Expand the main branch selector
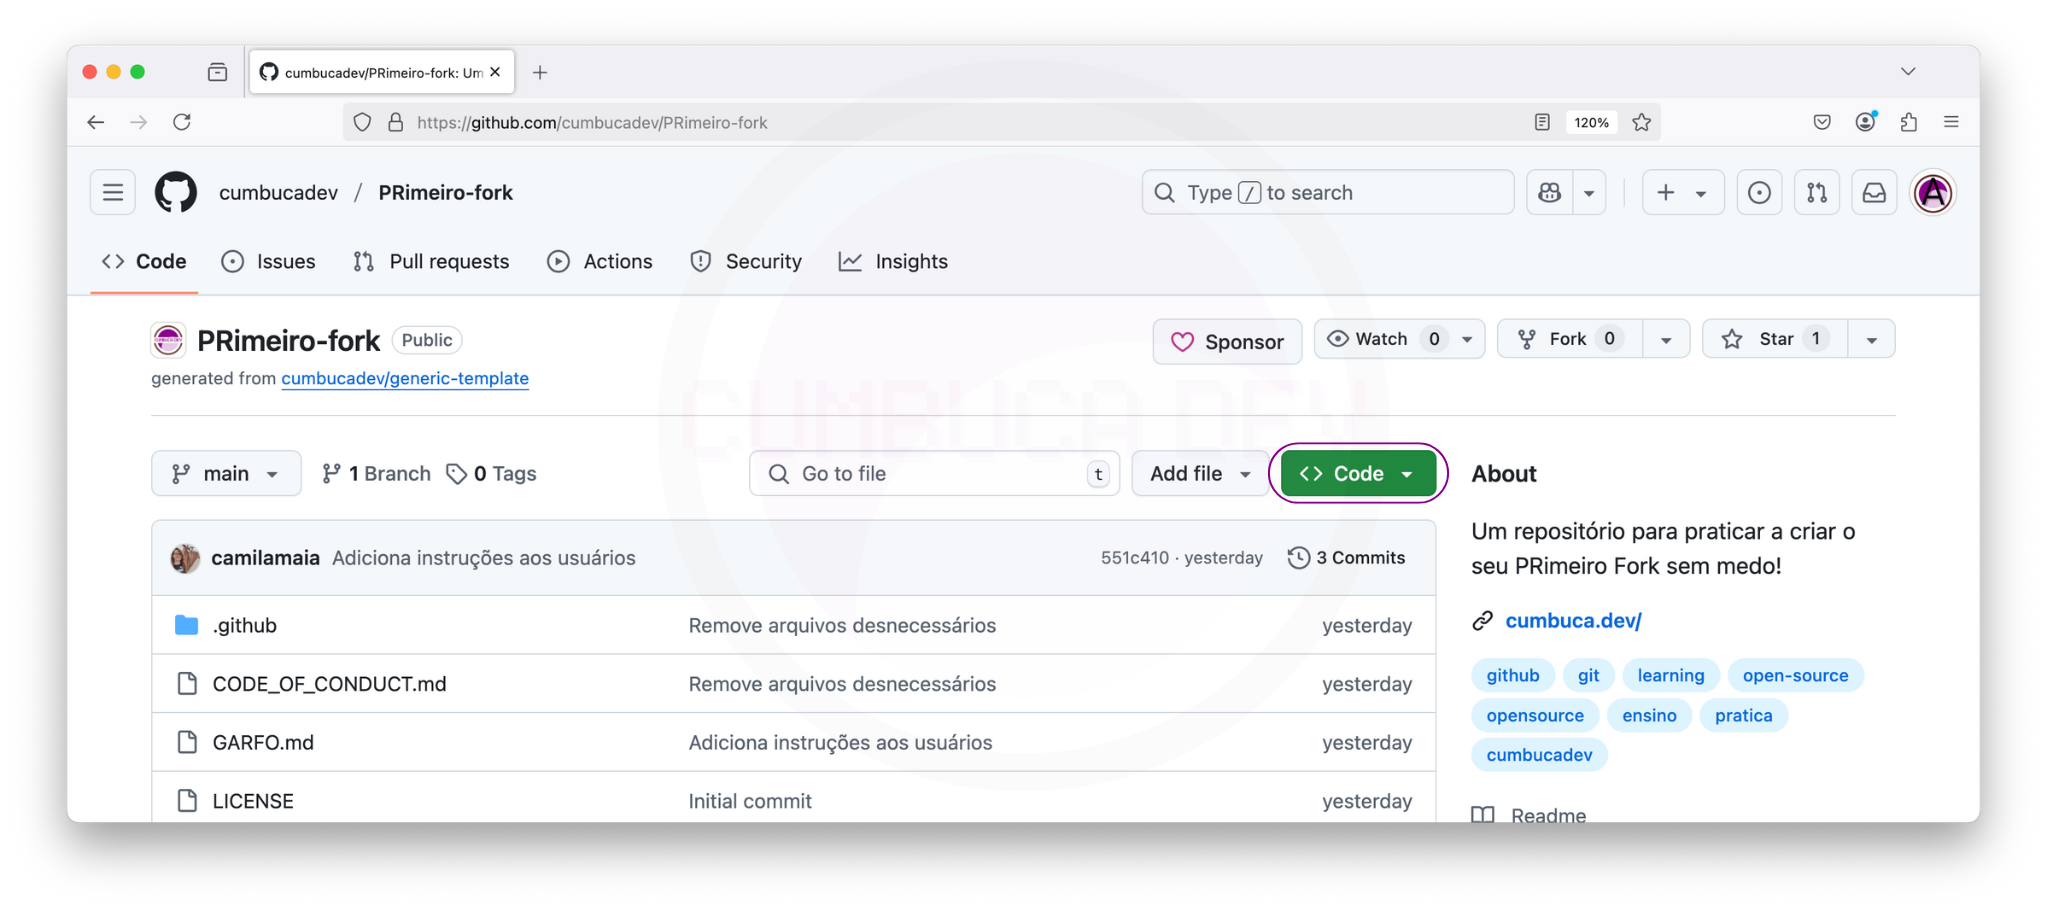 (x=226, y=473)
